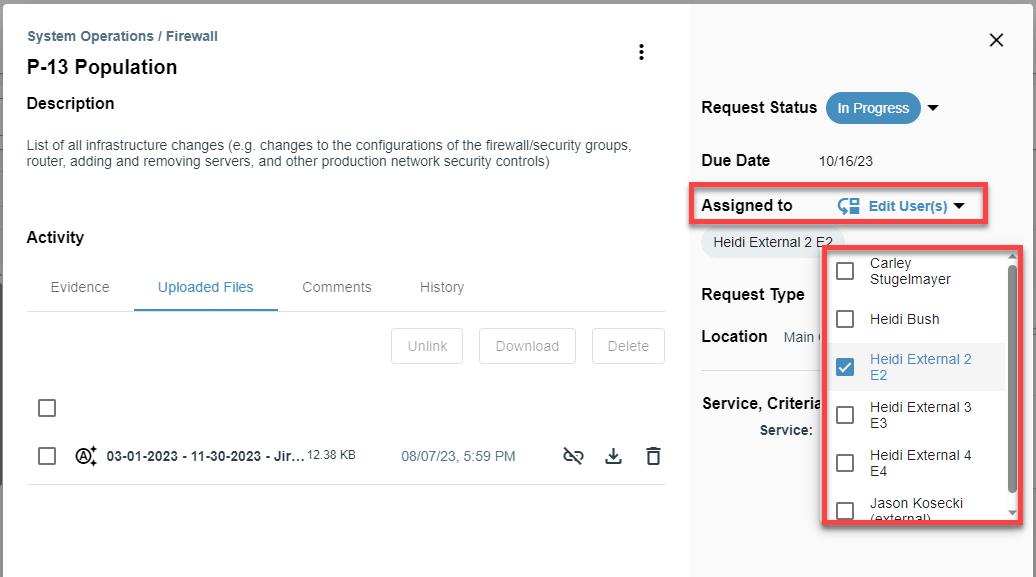Go to the Evidence tab

pos(80,287)
